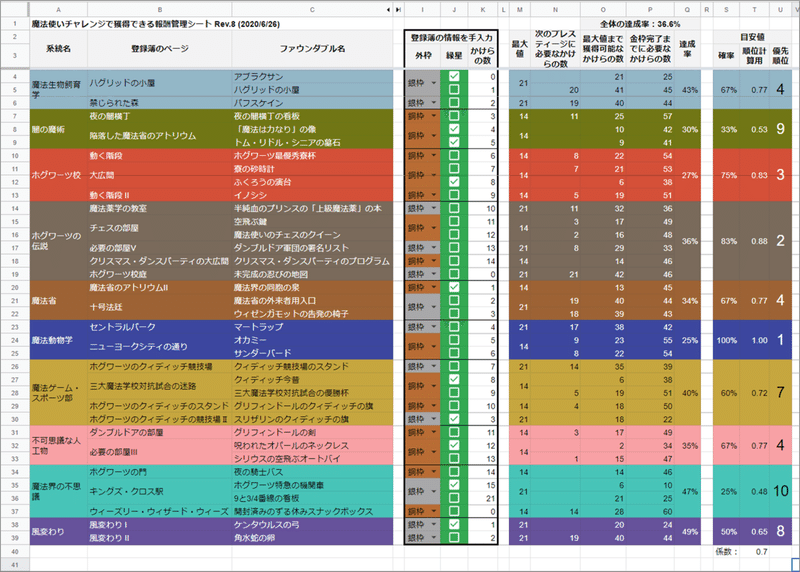The height and width of the screenshot is (572, 800).
Task: Select column B header
Action: coord(160,10)
